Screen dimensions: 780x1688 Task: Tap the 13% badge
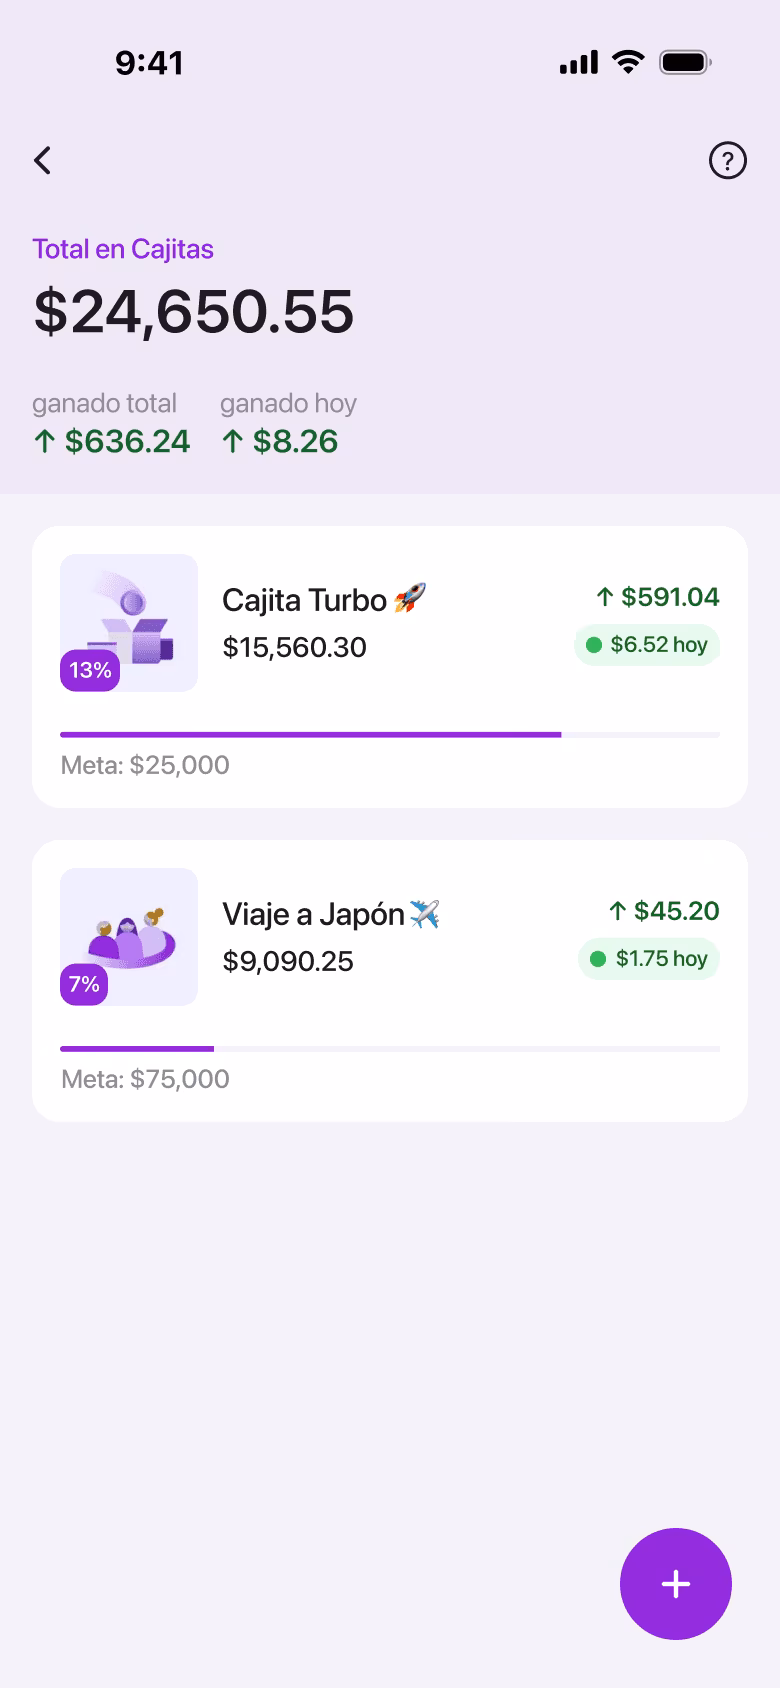pyautogui.click(x=90, y=670)
